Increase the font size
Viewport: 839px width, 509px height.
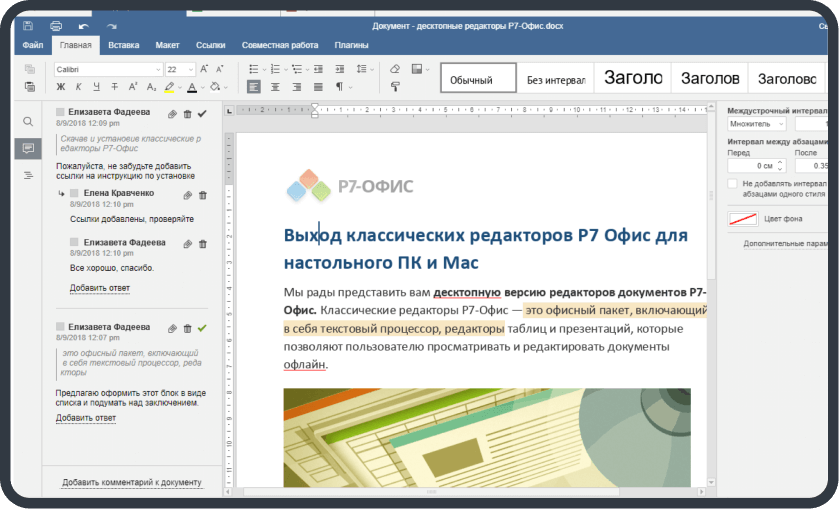[204, 69]
